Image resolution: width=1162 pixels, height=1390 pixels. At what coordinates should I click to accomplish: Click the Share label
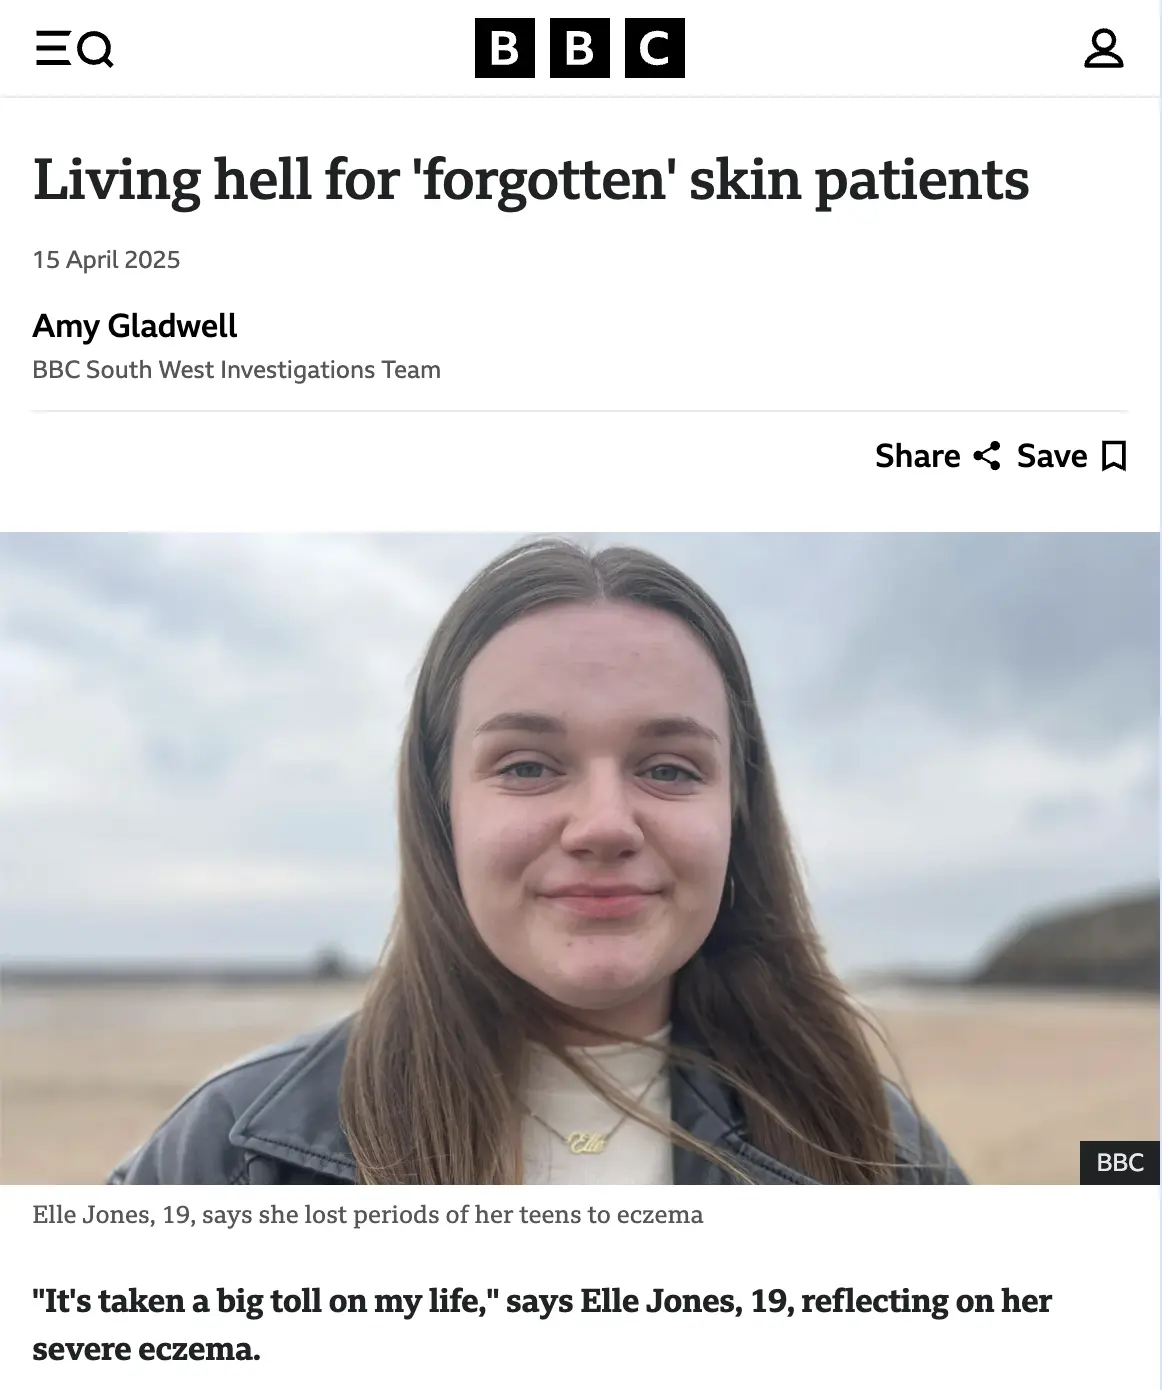tap(917, 456)
